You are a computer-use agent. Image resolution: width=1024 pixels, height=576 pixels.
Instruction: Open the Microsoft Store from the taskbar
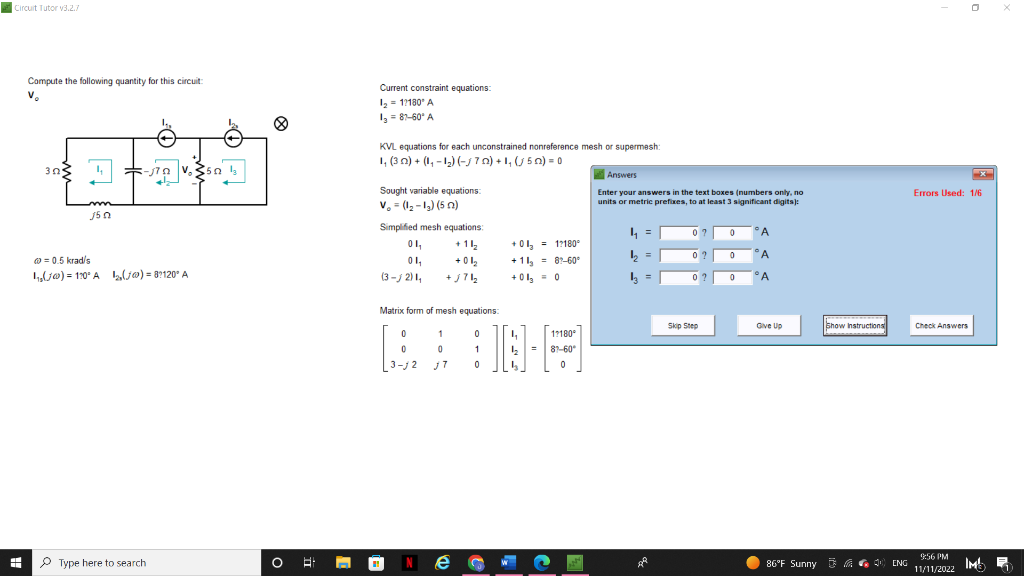tap(375, 561)
